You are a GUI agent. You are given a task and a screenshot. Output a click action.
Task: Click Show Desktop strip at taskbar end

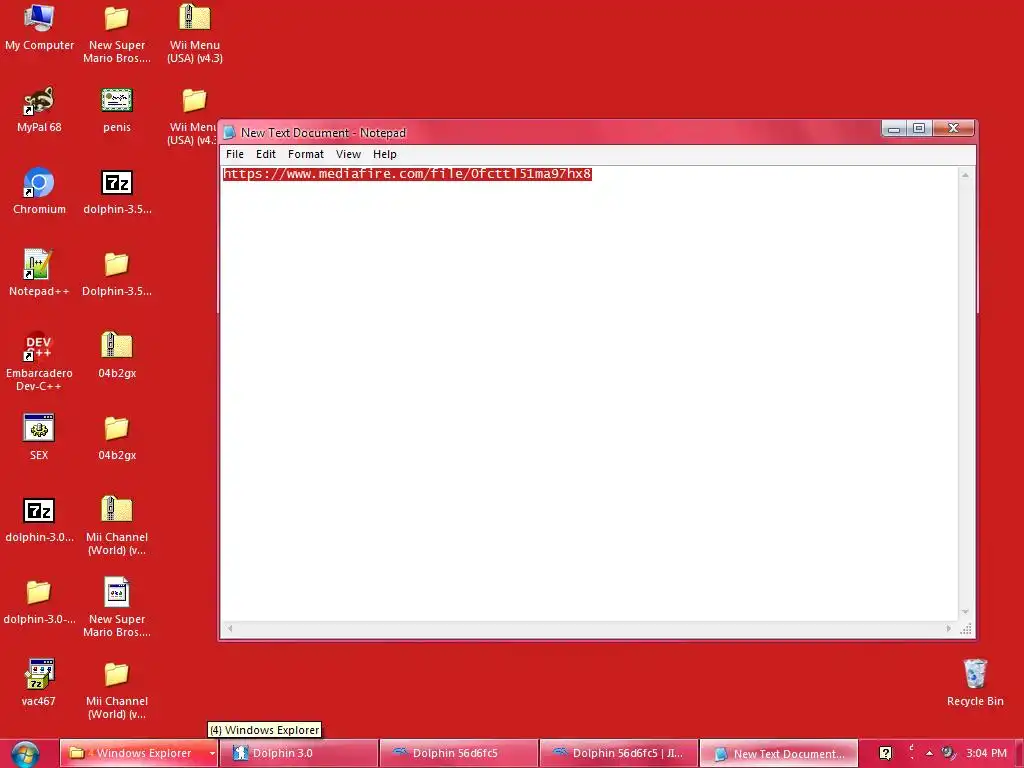pos(1019,754)
